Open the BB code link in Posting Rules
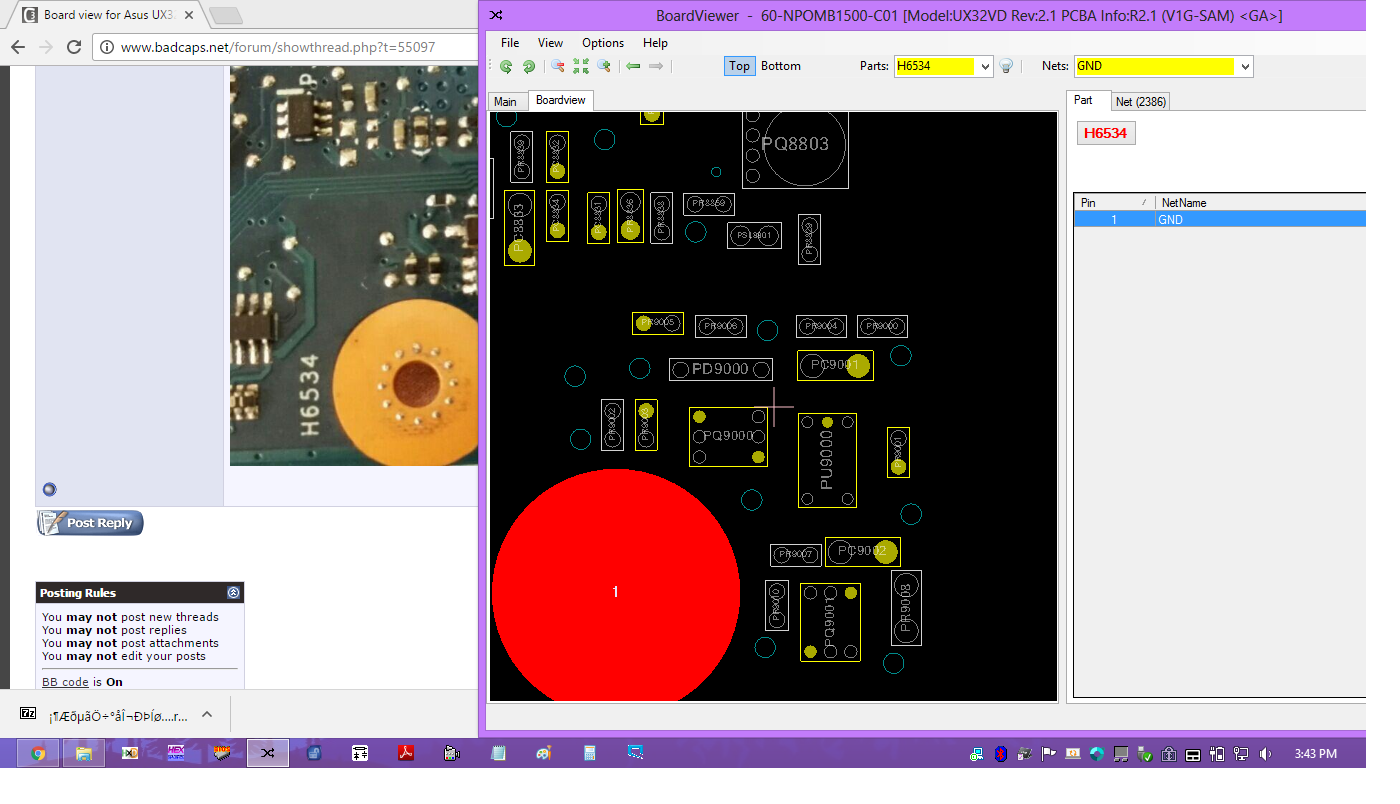The height and width of the screenshot is (804, 1400). 65,682
